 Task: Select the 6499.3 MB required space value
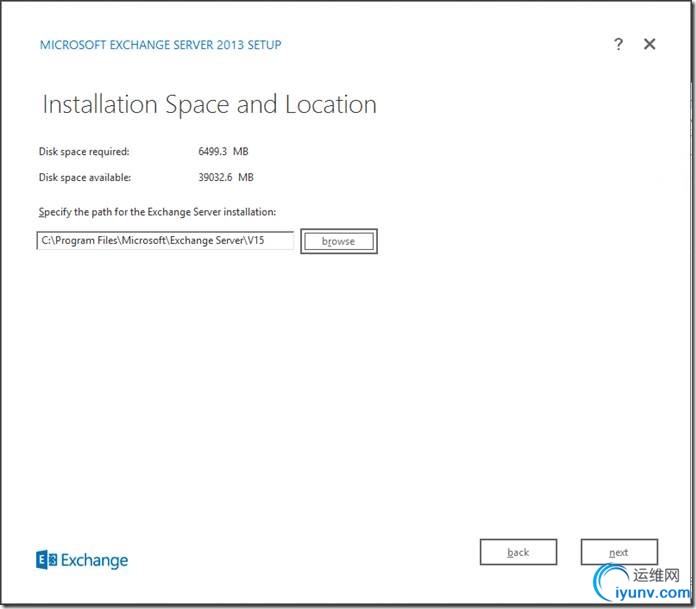pyautogui.click(x=223, y=151)
